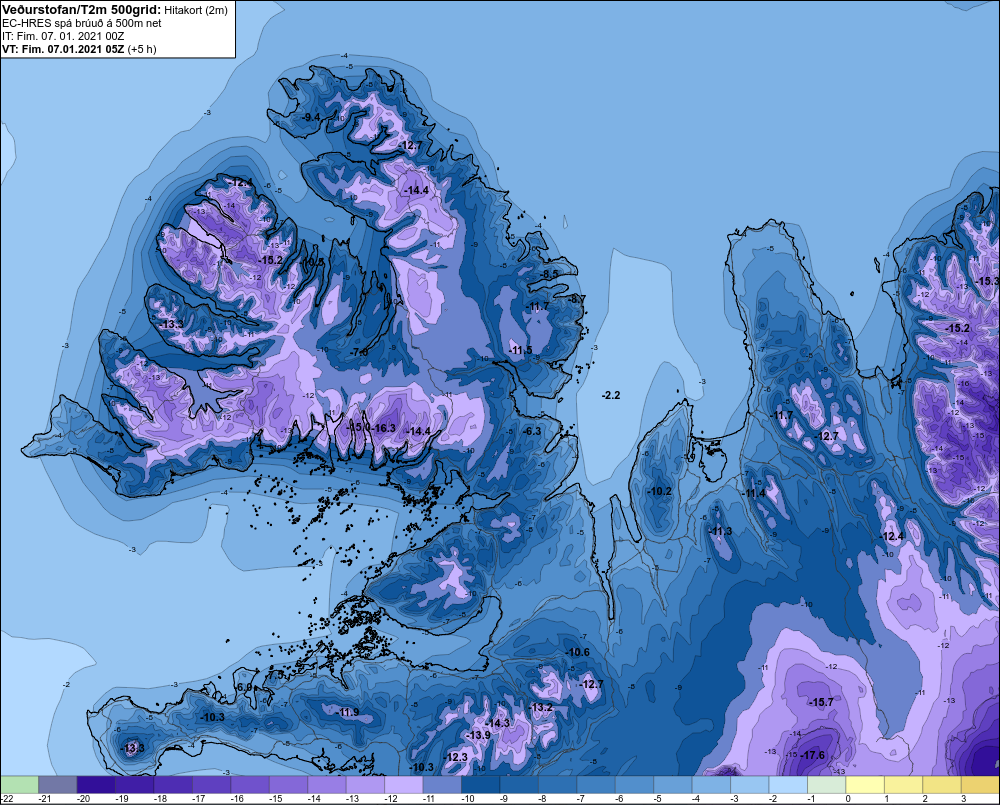Click the legend scale label -2
Image resolution: width=1000 pixels, height=805 pixels.
point(773,799)
